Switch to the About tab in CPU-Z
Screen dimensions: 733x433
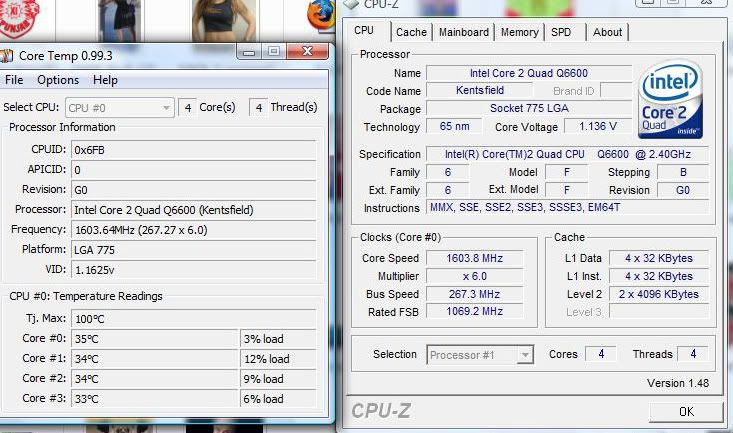pos(607,32)
